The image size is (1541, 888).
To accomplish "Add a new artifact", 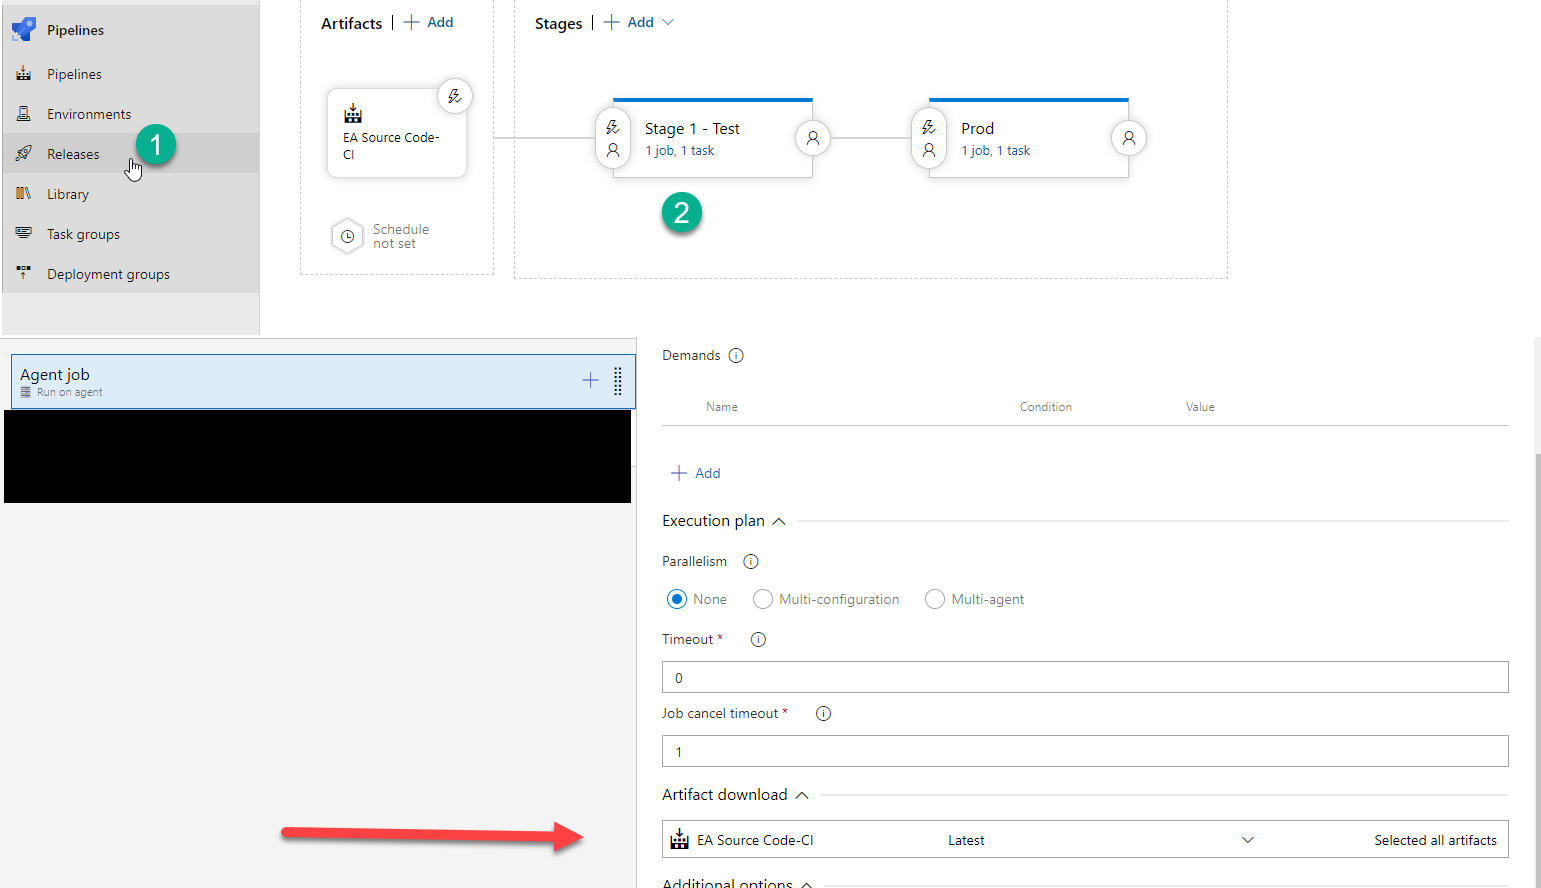I will [429, 22].
